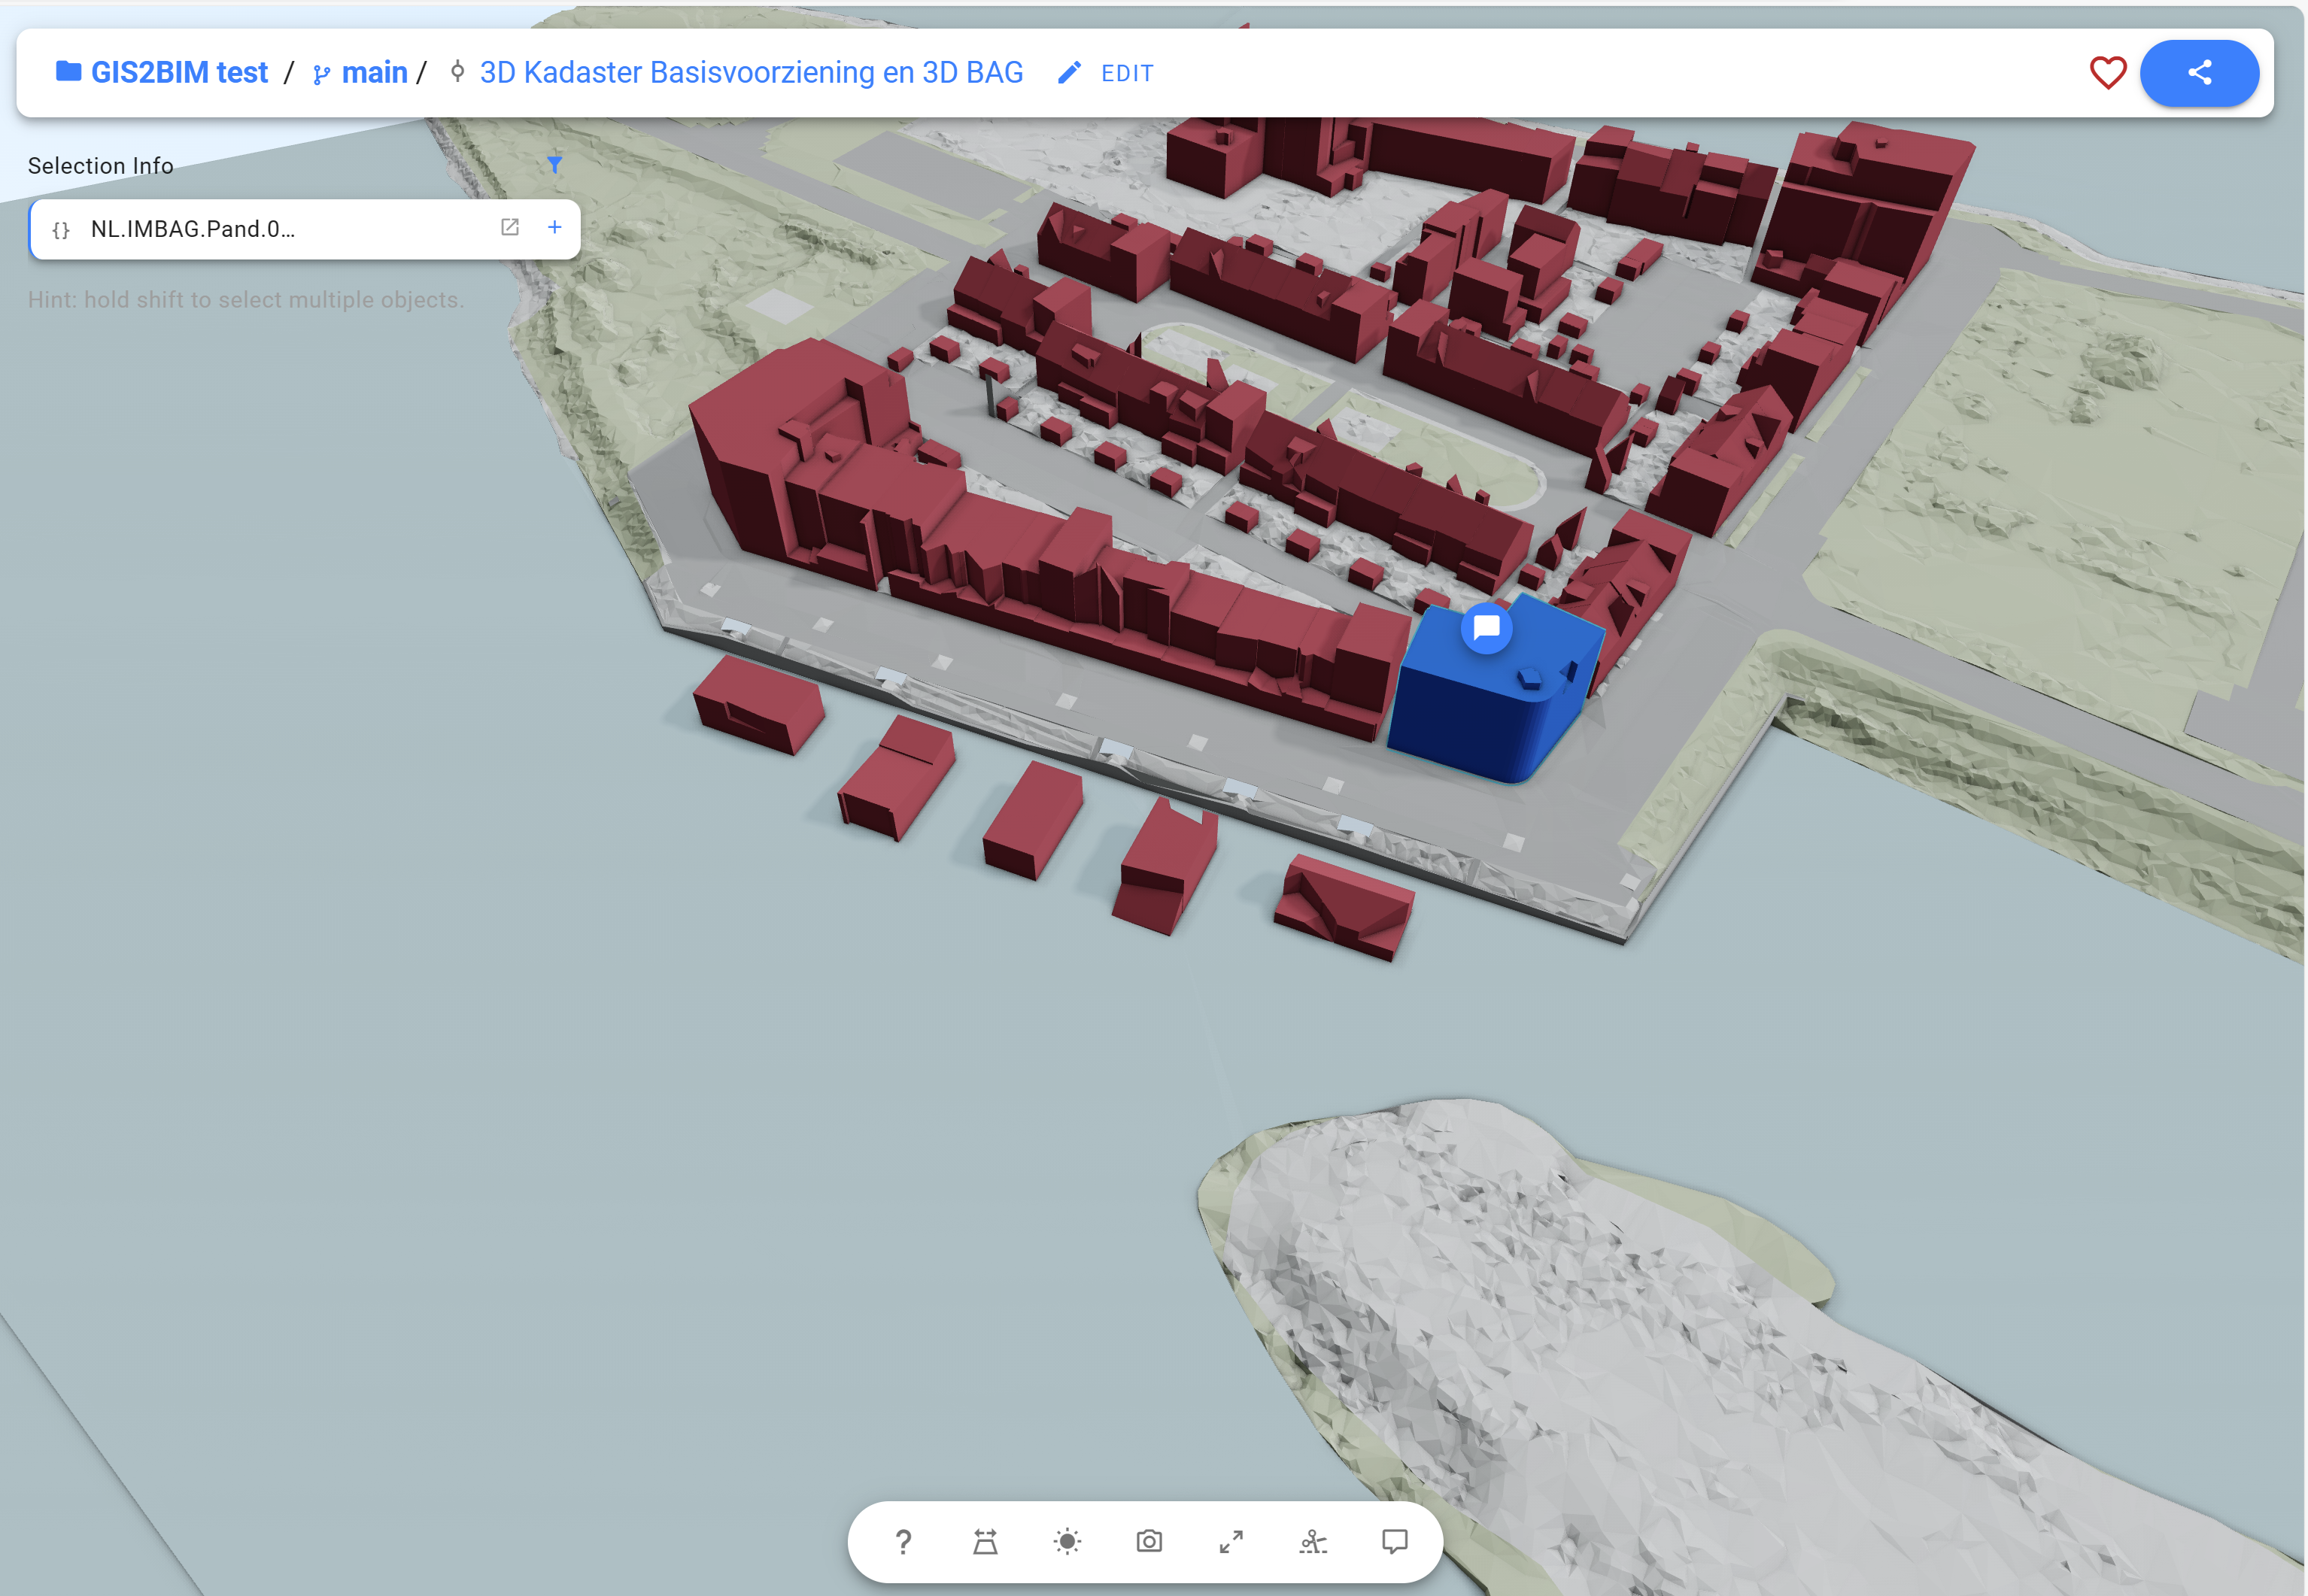Click the filter funnel icon by Selection Info

(555, 165)
